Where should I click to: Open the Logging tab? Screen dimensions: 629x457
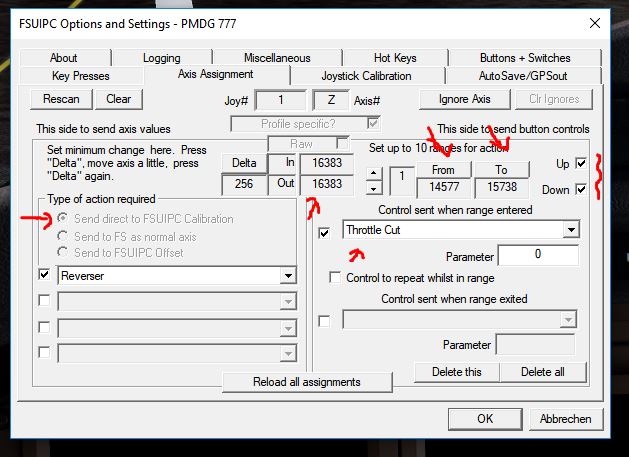(162, 58)
